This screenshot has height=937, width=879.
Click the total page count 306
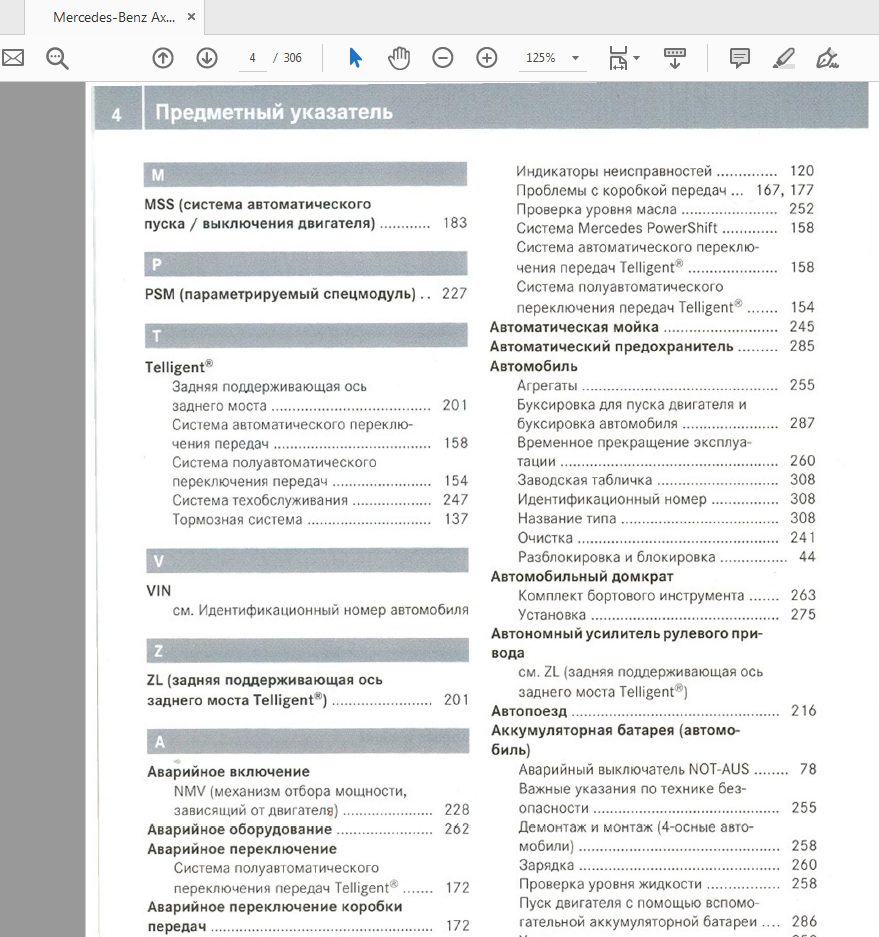click(292, 58)
